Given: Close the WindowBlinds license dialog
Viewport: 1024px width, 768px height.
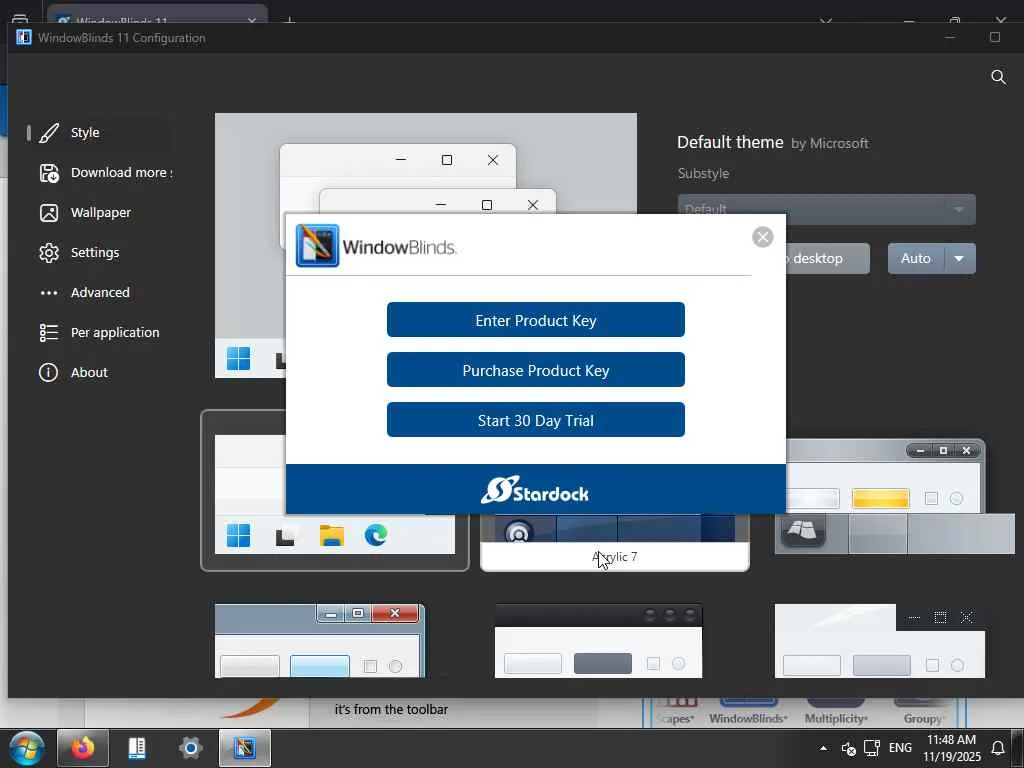Looking at the screenshot, I should [762, 237].
